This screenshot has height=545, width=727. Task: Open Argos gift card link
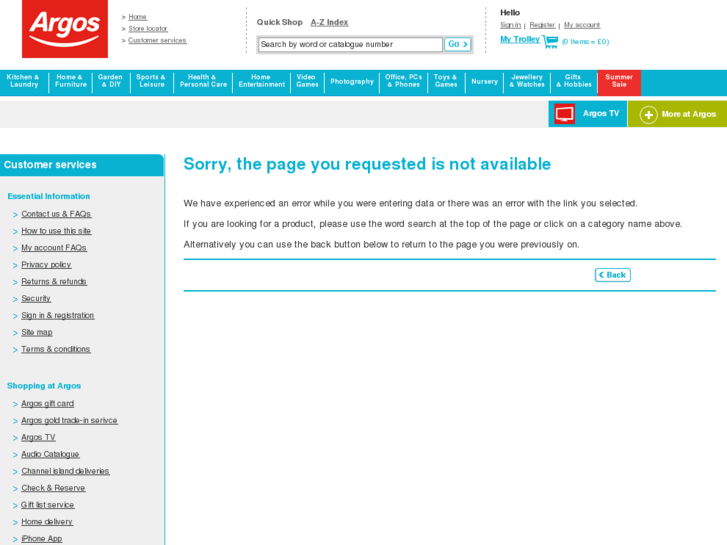[x=47, y=404]
